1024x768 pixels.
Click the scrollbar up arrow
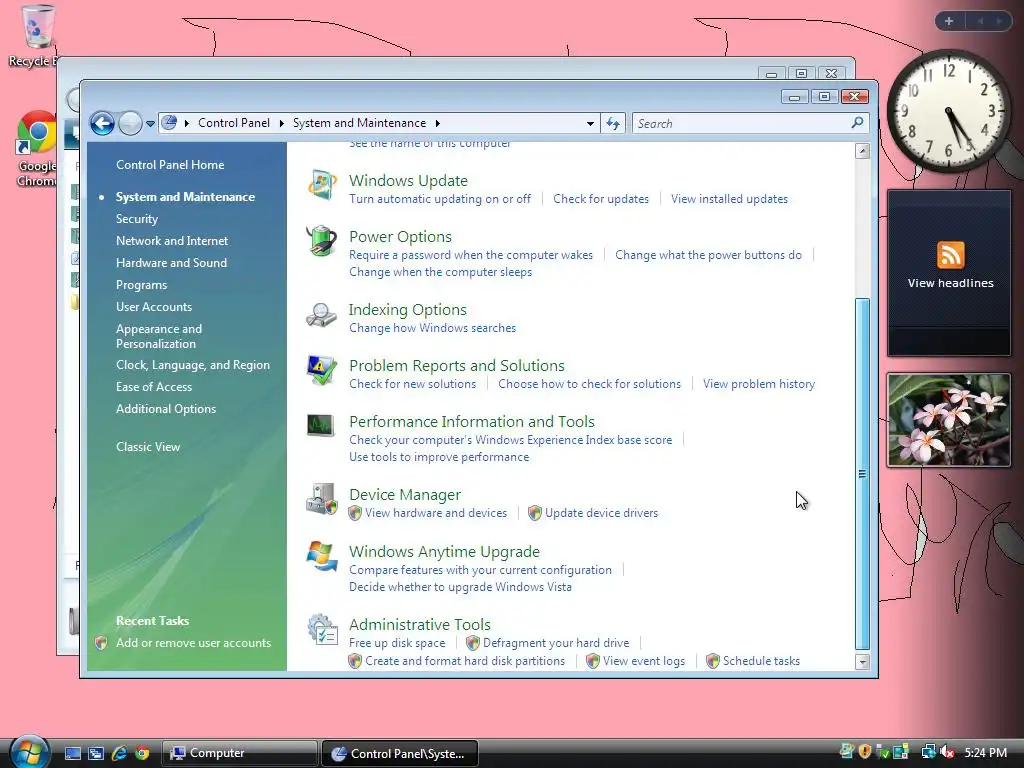coord(862,152)
